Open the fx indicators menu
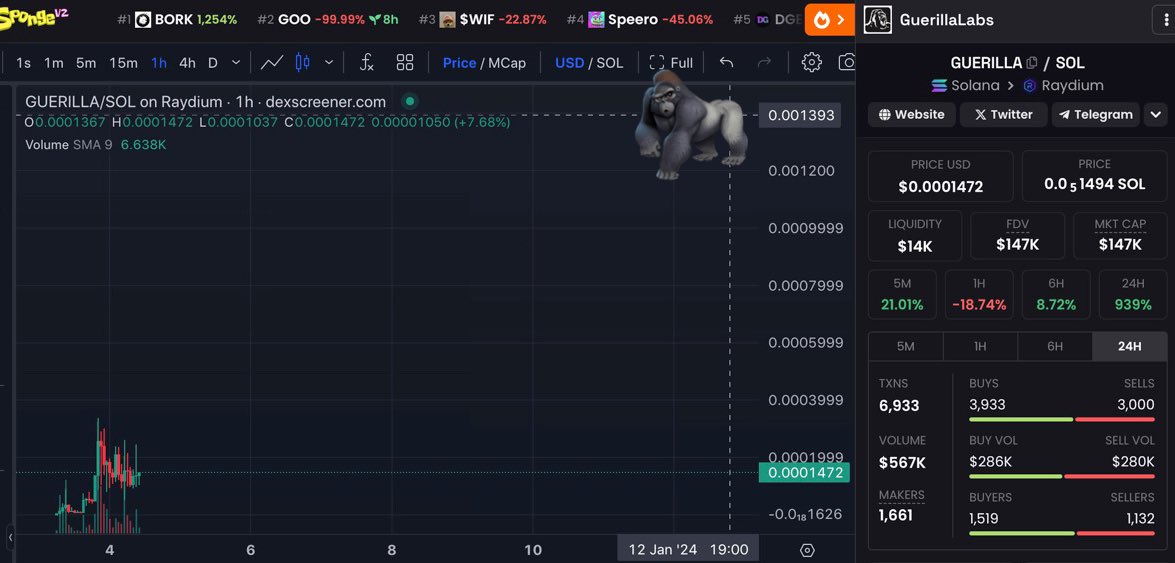Viewport: 1175px width, 563px height. pos(366,62)
